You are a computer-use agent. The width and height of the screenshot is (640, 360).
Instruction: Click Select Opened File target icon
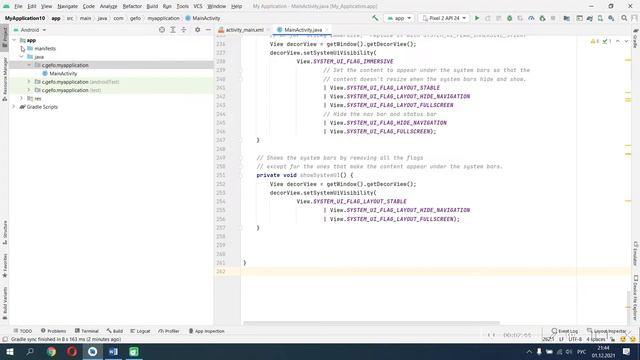pos(162,30)
